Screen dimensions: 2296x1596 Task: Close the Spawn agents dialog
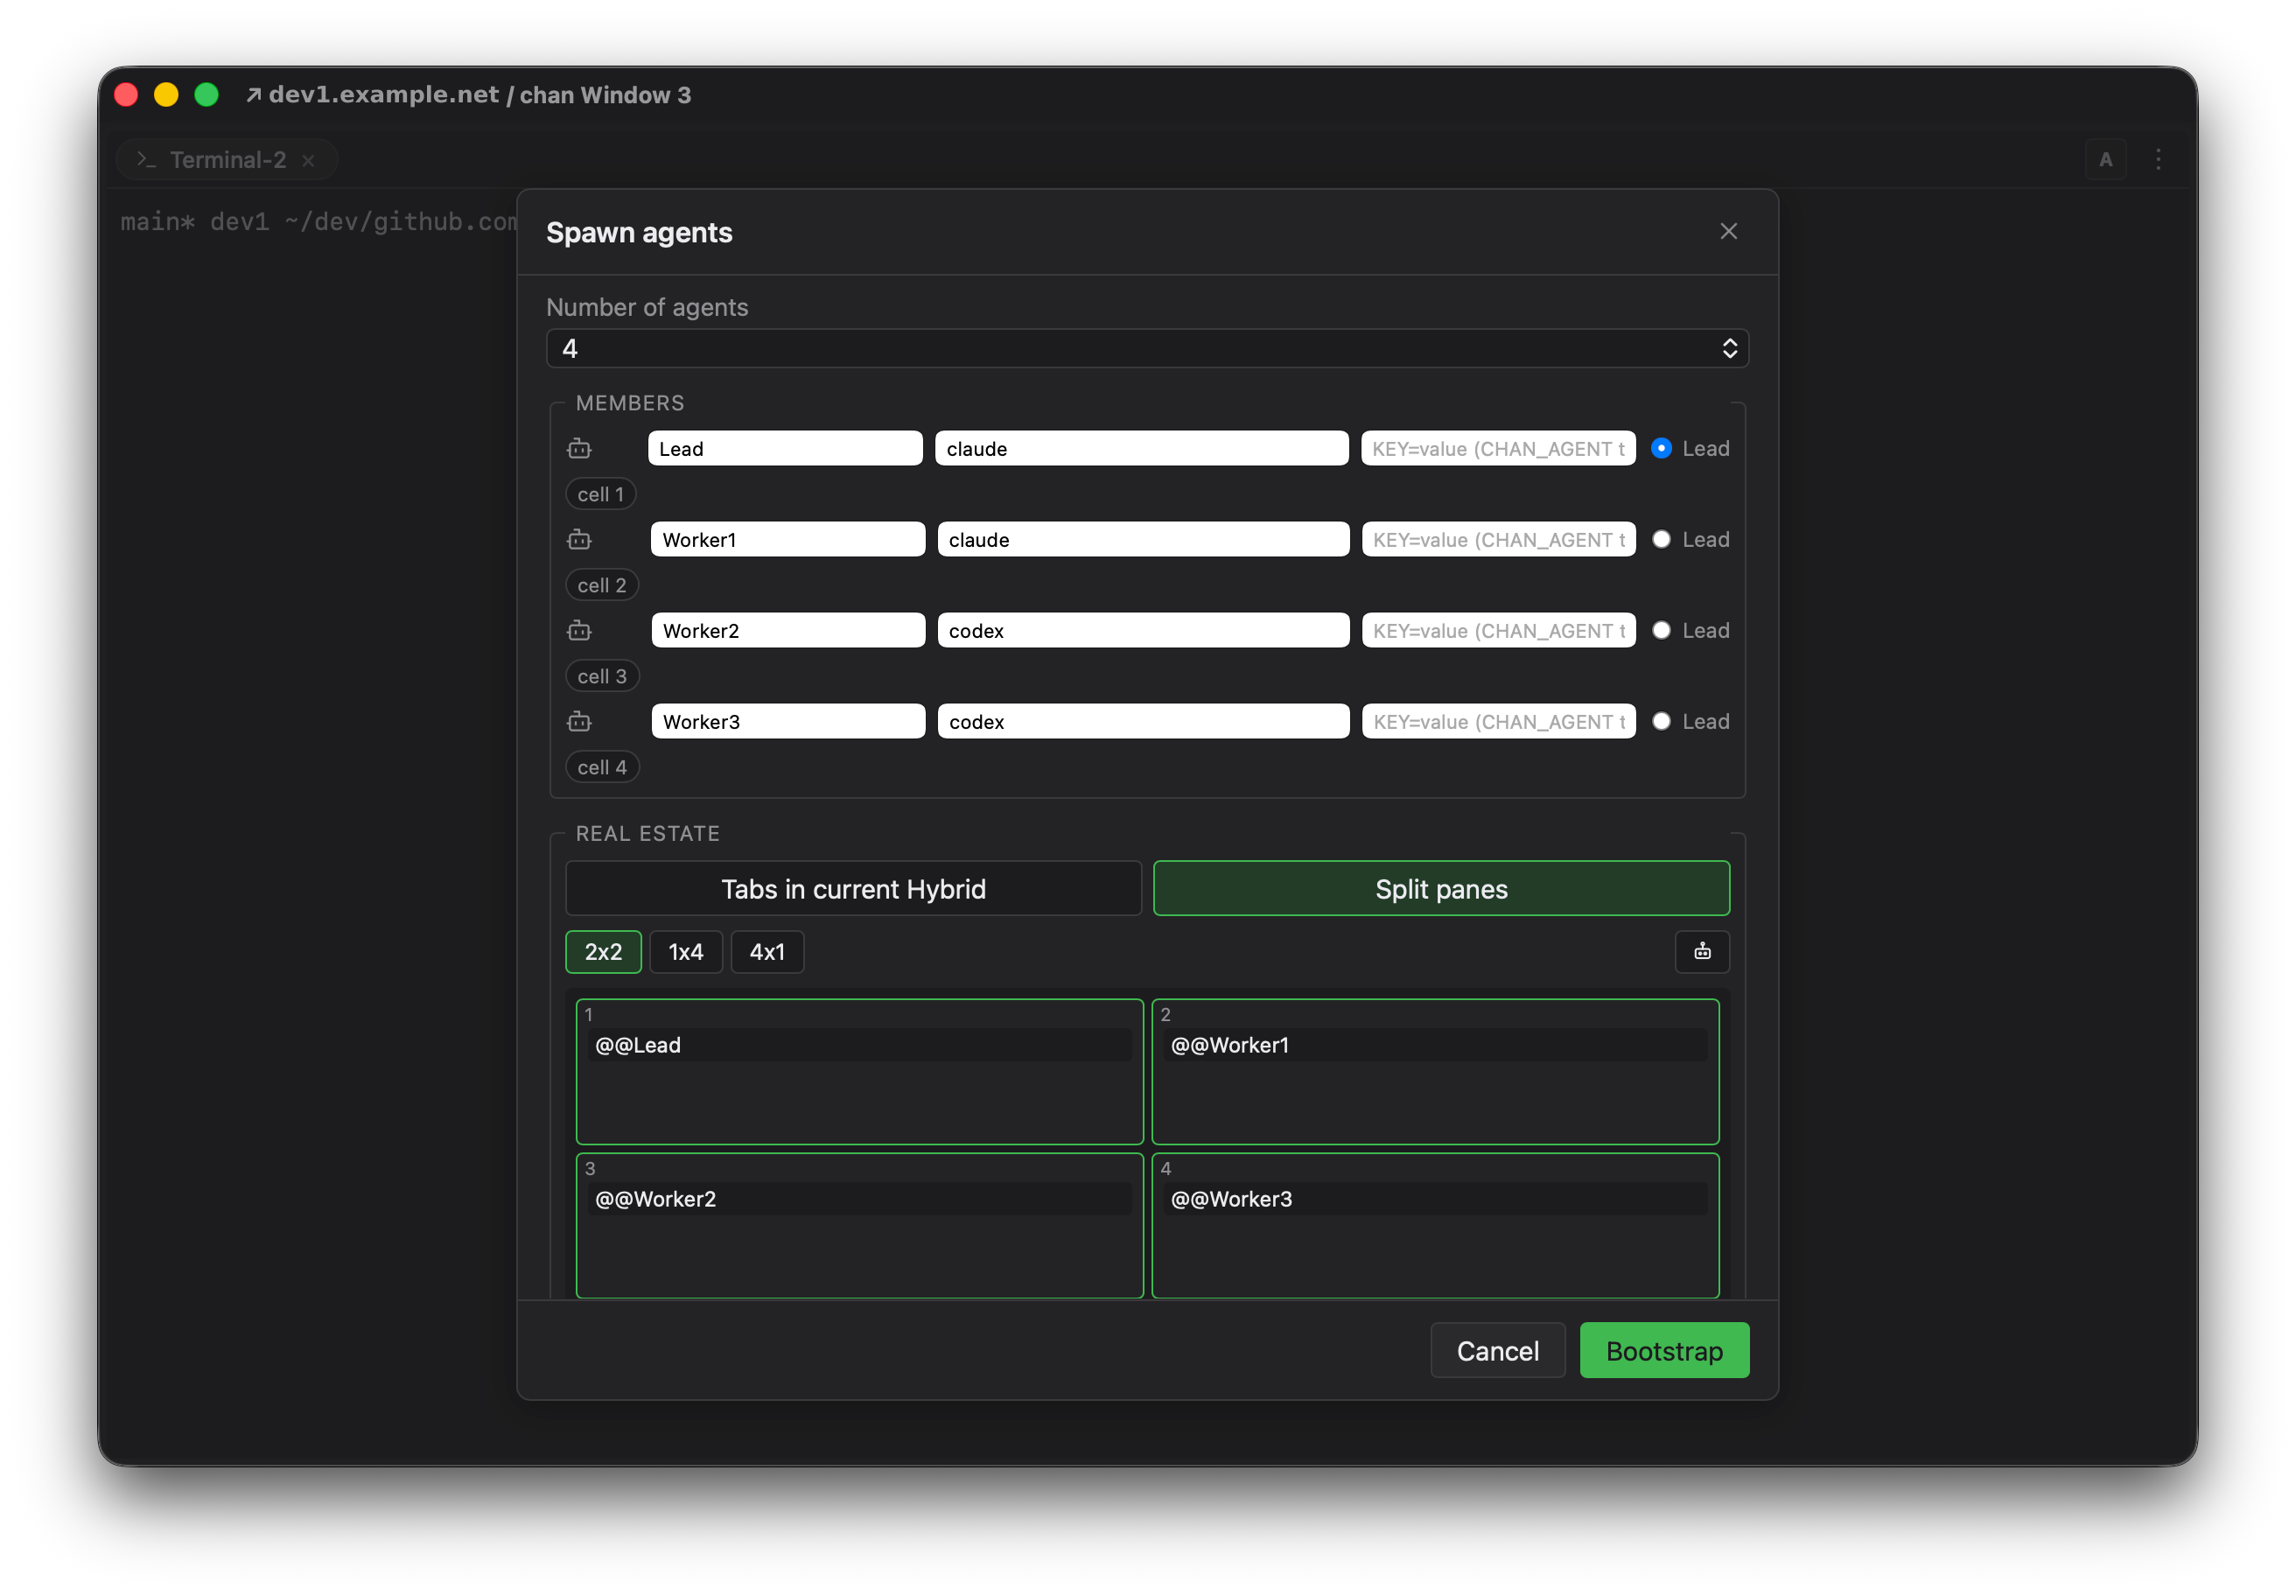[1728, 231]
